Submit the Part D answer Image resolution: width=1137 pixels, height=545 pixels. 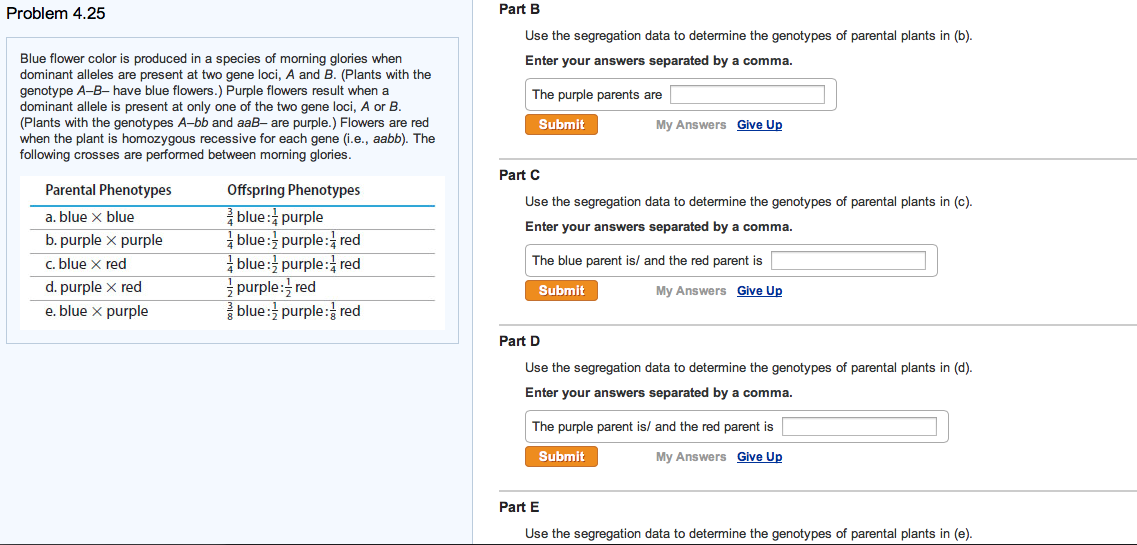tap(561, 457)
